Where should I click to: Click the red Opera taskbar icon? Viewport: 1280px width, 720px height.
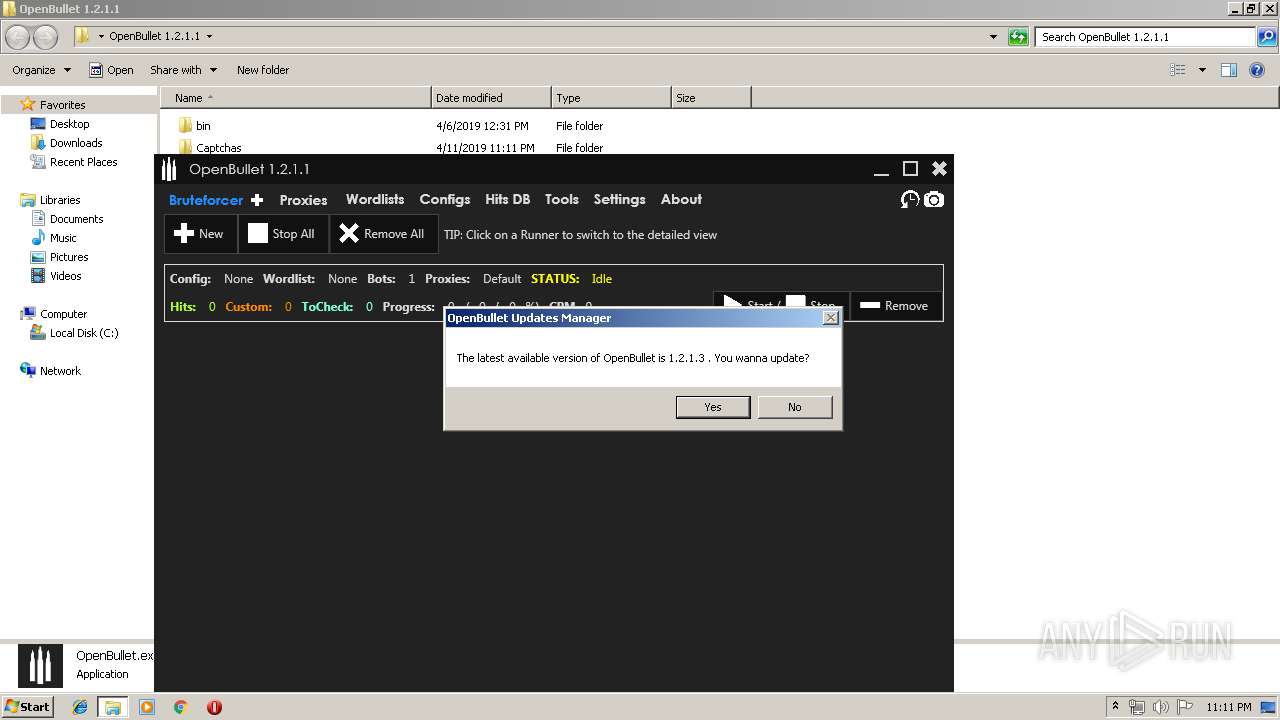point(214,707)
